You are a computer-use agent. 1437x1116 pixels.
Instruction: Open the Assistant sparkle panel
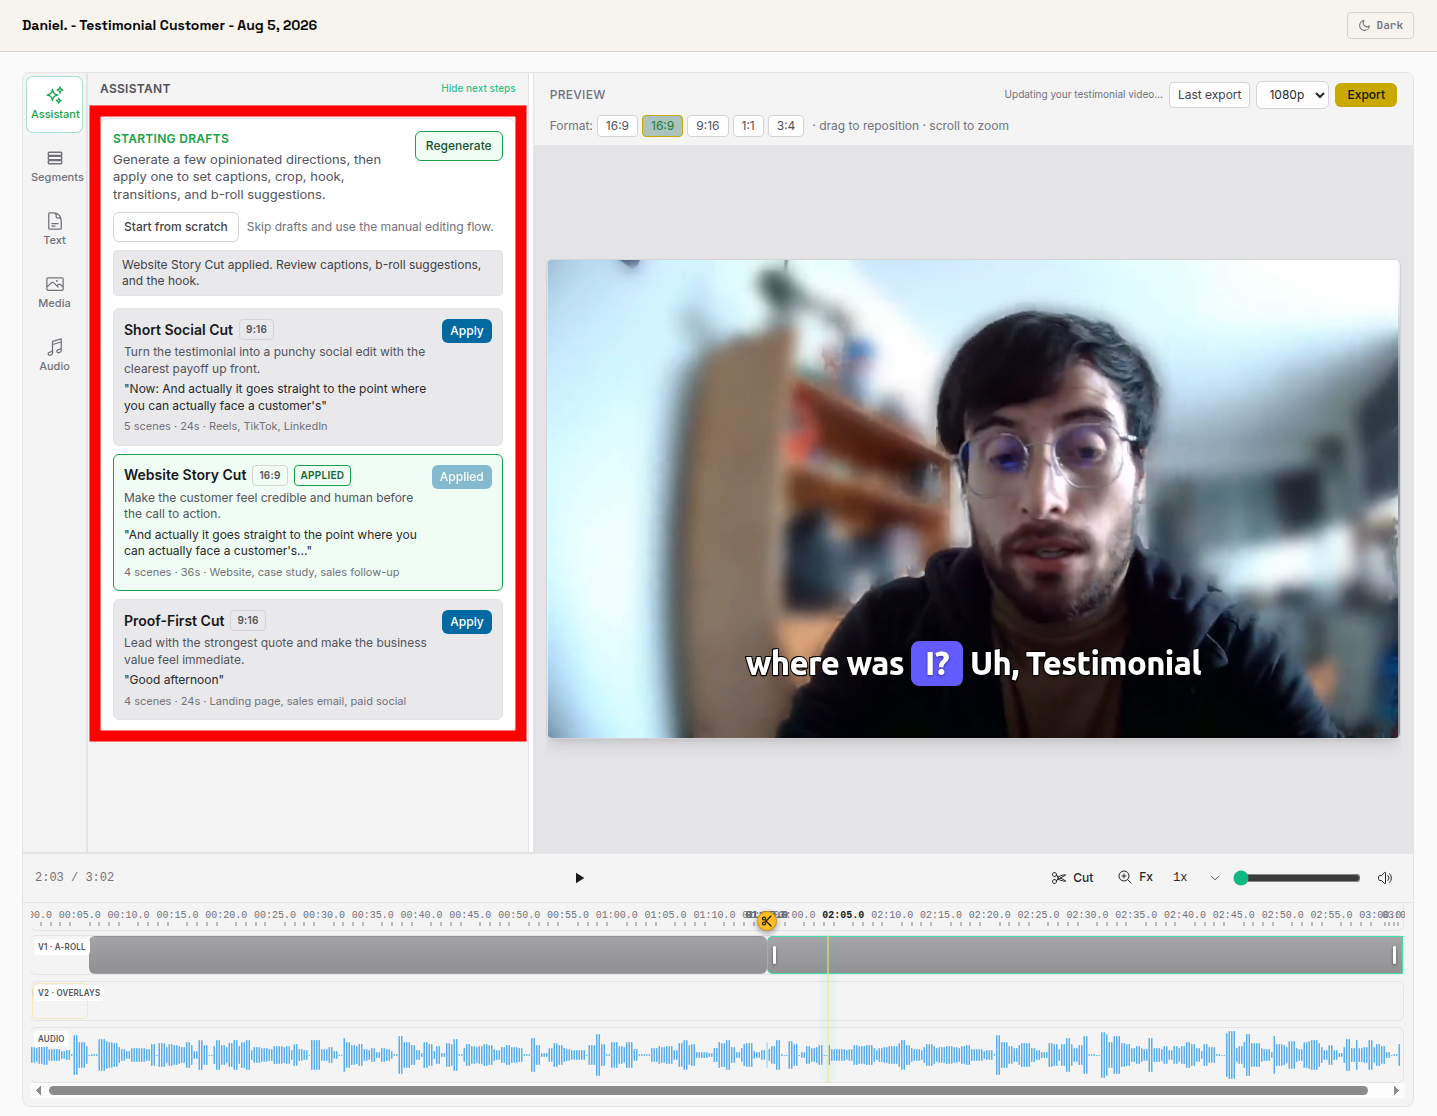point(55,104)
